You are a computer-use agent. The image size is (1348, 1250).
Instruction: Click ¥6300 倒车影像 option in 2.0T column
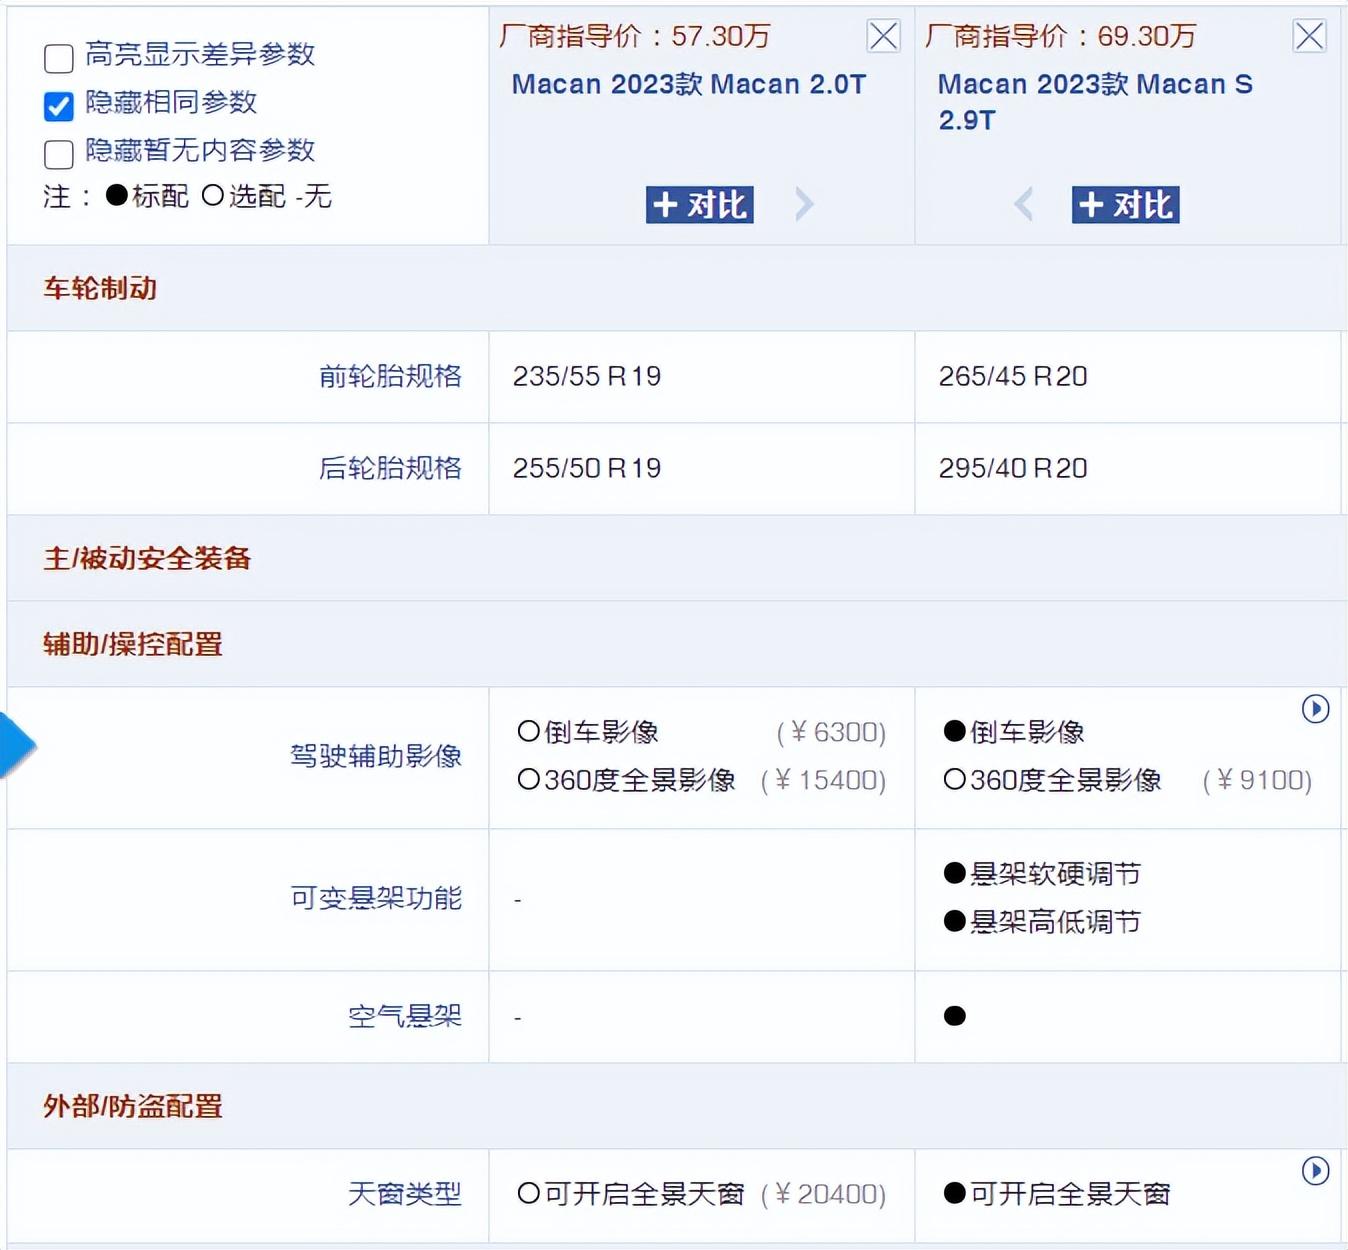pos(702,732)
